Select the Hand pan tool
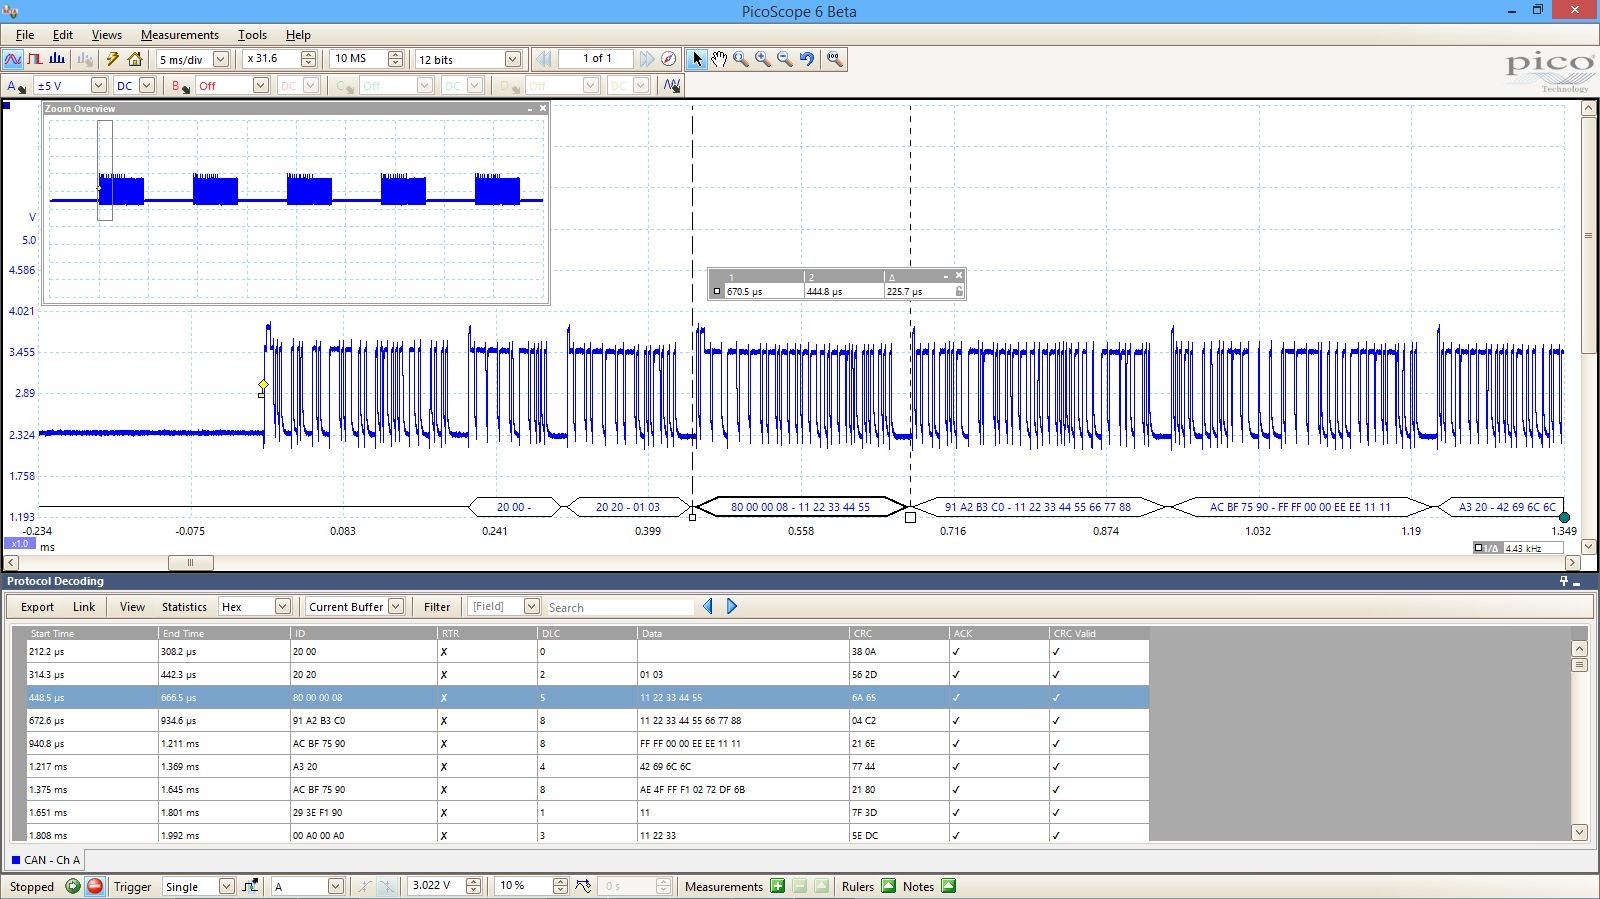Viewport: 1600px width, 899px height. click(x=719, y=59)
